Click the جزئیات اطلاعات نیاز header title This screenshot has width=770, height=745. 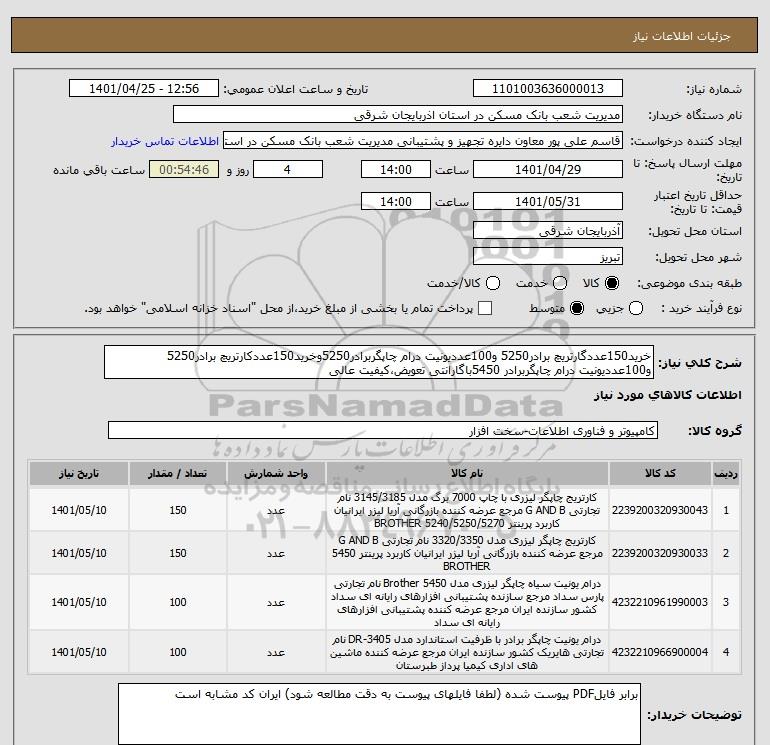coord(682,36)
